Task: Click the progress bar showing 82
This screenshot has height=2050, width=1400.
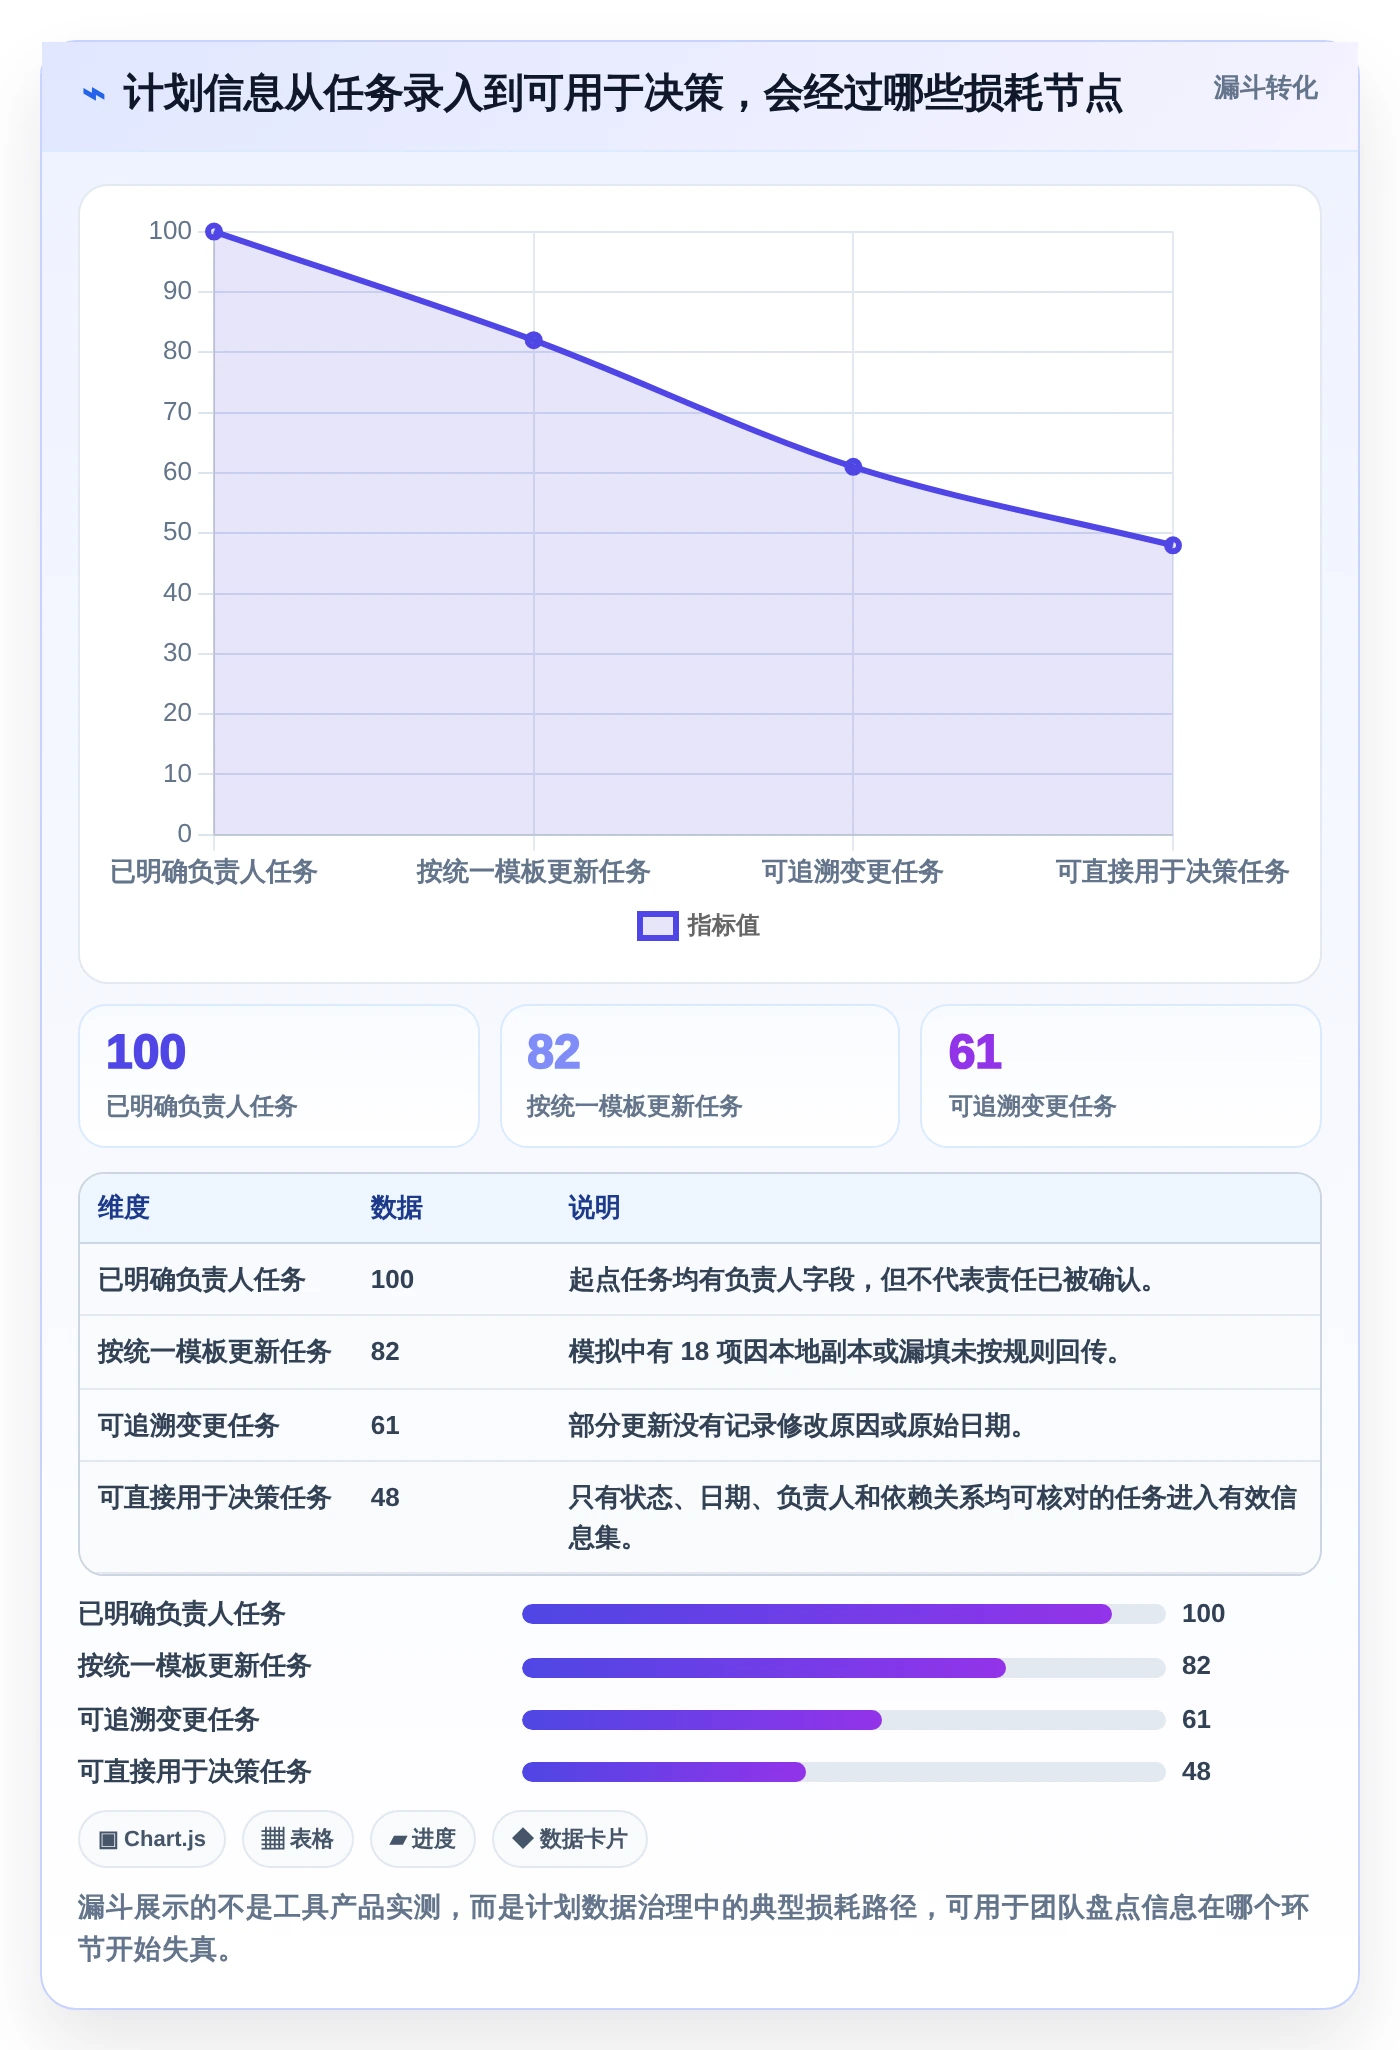Action: (x=844, y=1667)
